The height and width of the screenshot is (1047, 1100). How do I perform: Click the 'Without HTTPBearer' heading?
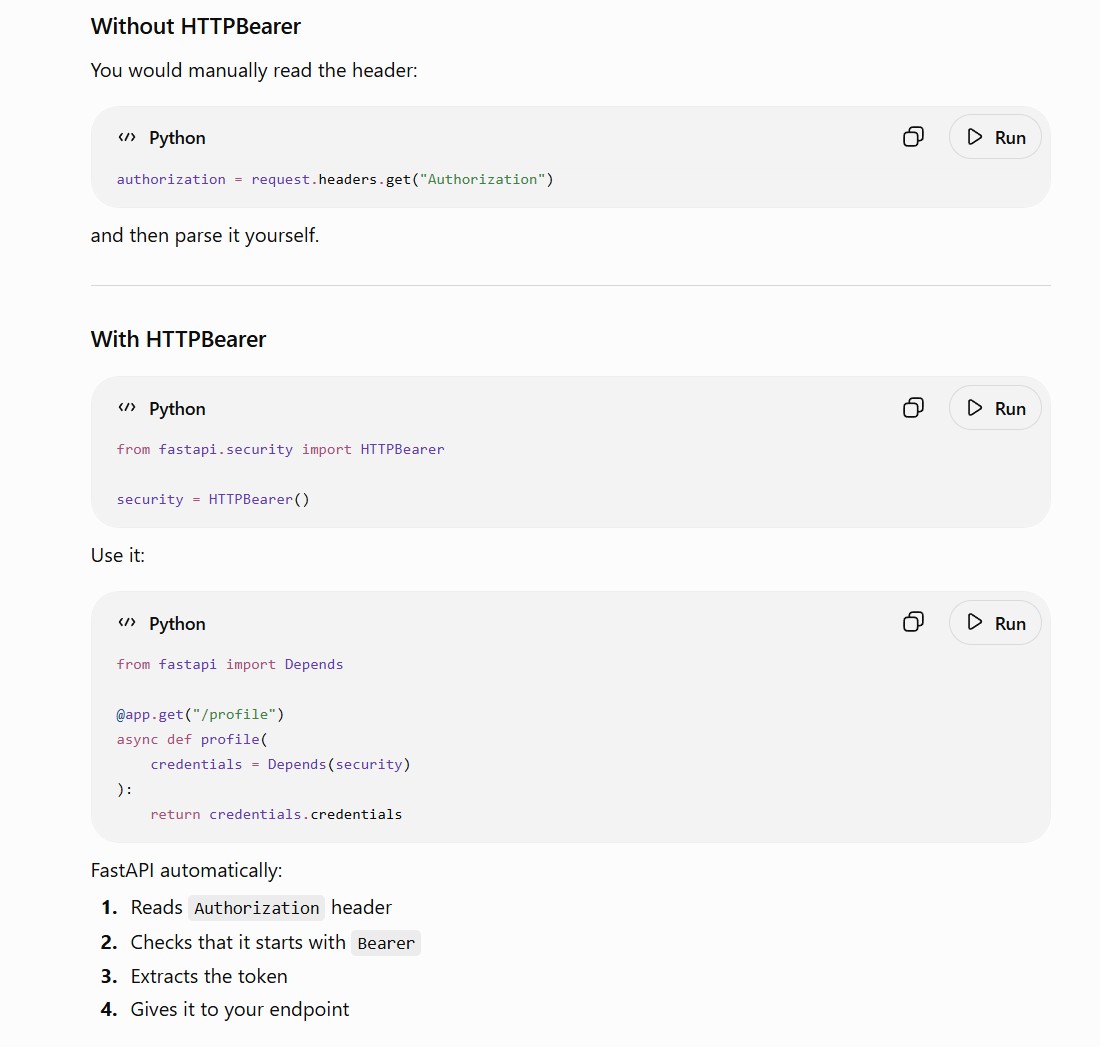[196, 26]
